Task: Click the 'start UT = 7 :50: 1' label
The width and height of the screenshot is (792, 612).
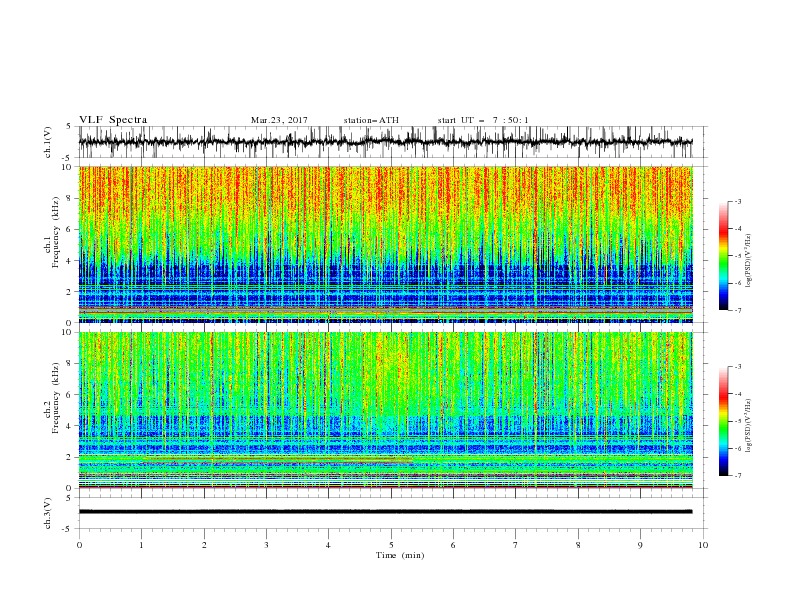Action: [x=483, y=120]
